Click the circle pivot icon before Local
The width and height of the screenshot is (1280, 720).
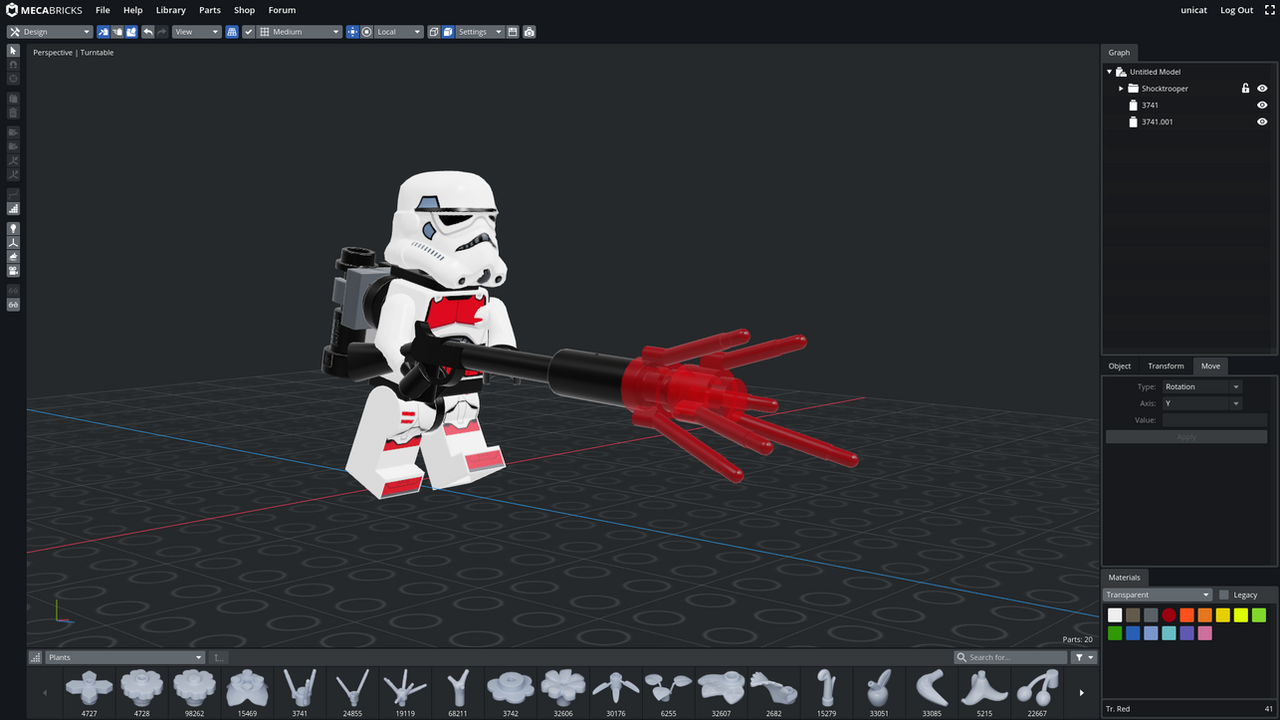[367, 32]
